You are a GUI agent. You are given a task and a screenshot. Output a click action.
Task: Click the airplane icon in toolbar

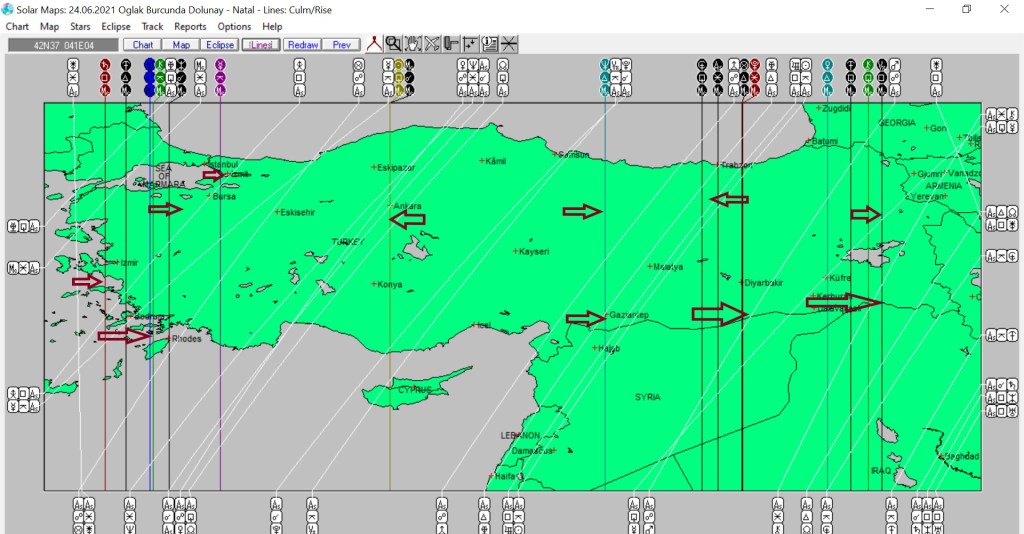pos(432,44)
